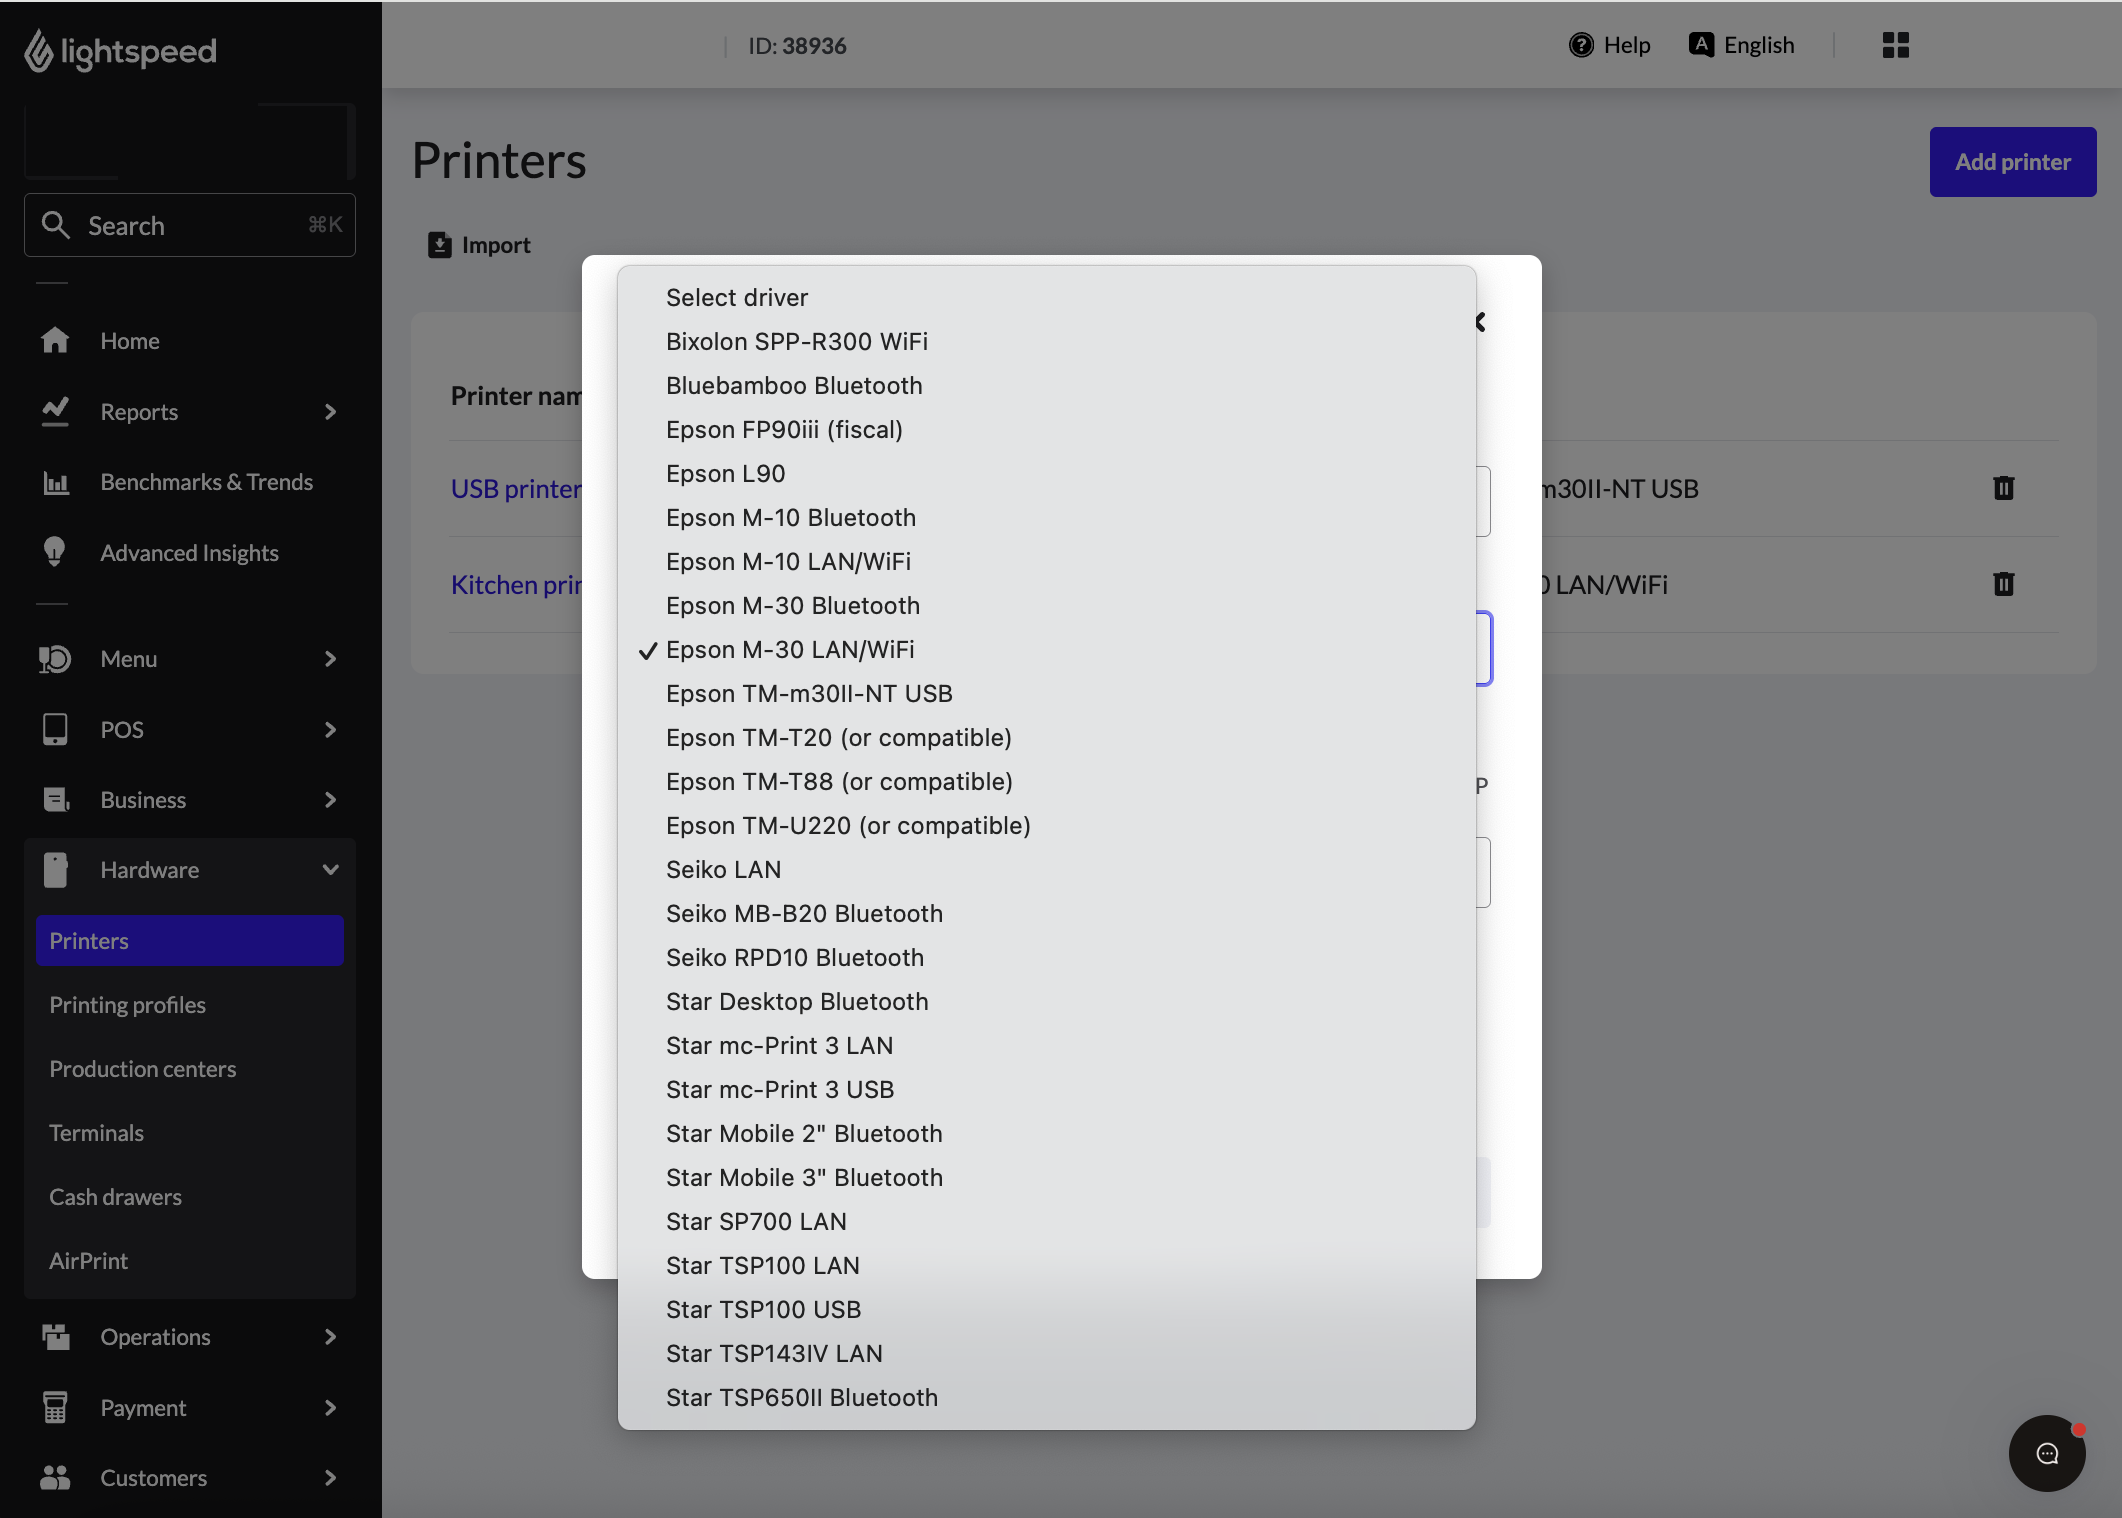Image resolution: width=2122 pixels, height=1518 pixels.
Task: Switch language via English selector
Action: pyautogui.click(x=1742, y=45)
